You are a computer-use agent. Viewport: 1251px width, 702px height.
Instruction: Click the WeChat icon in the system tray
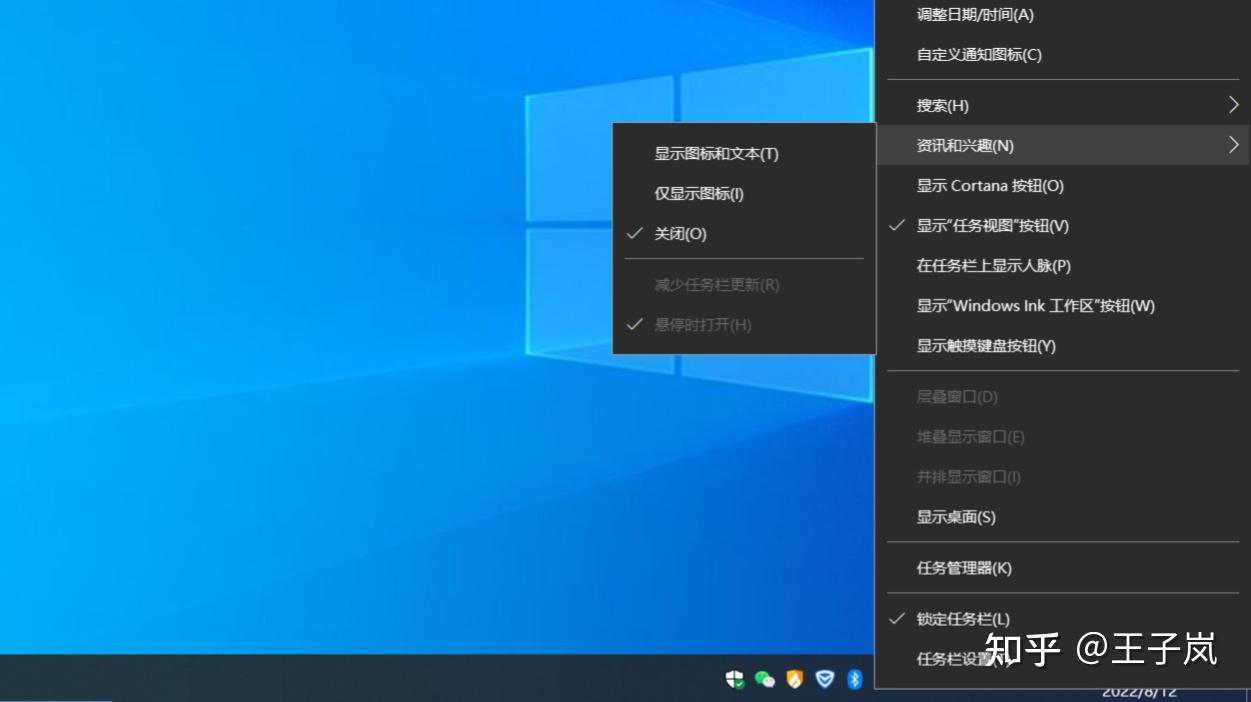tap(764, 680)
